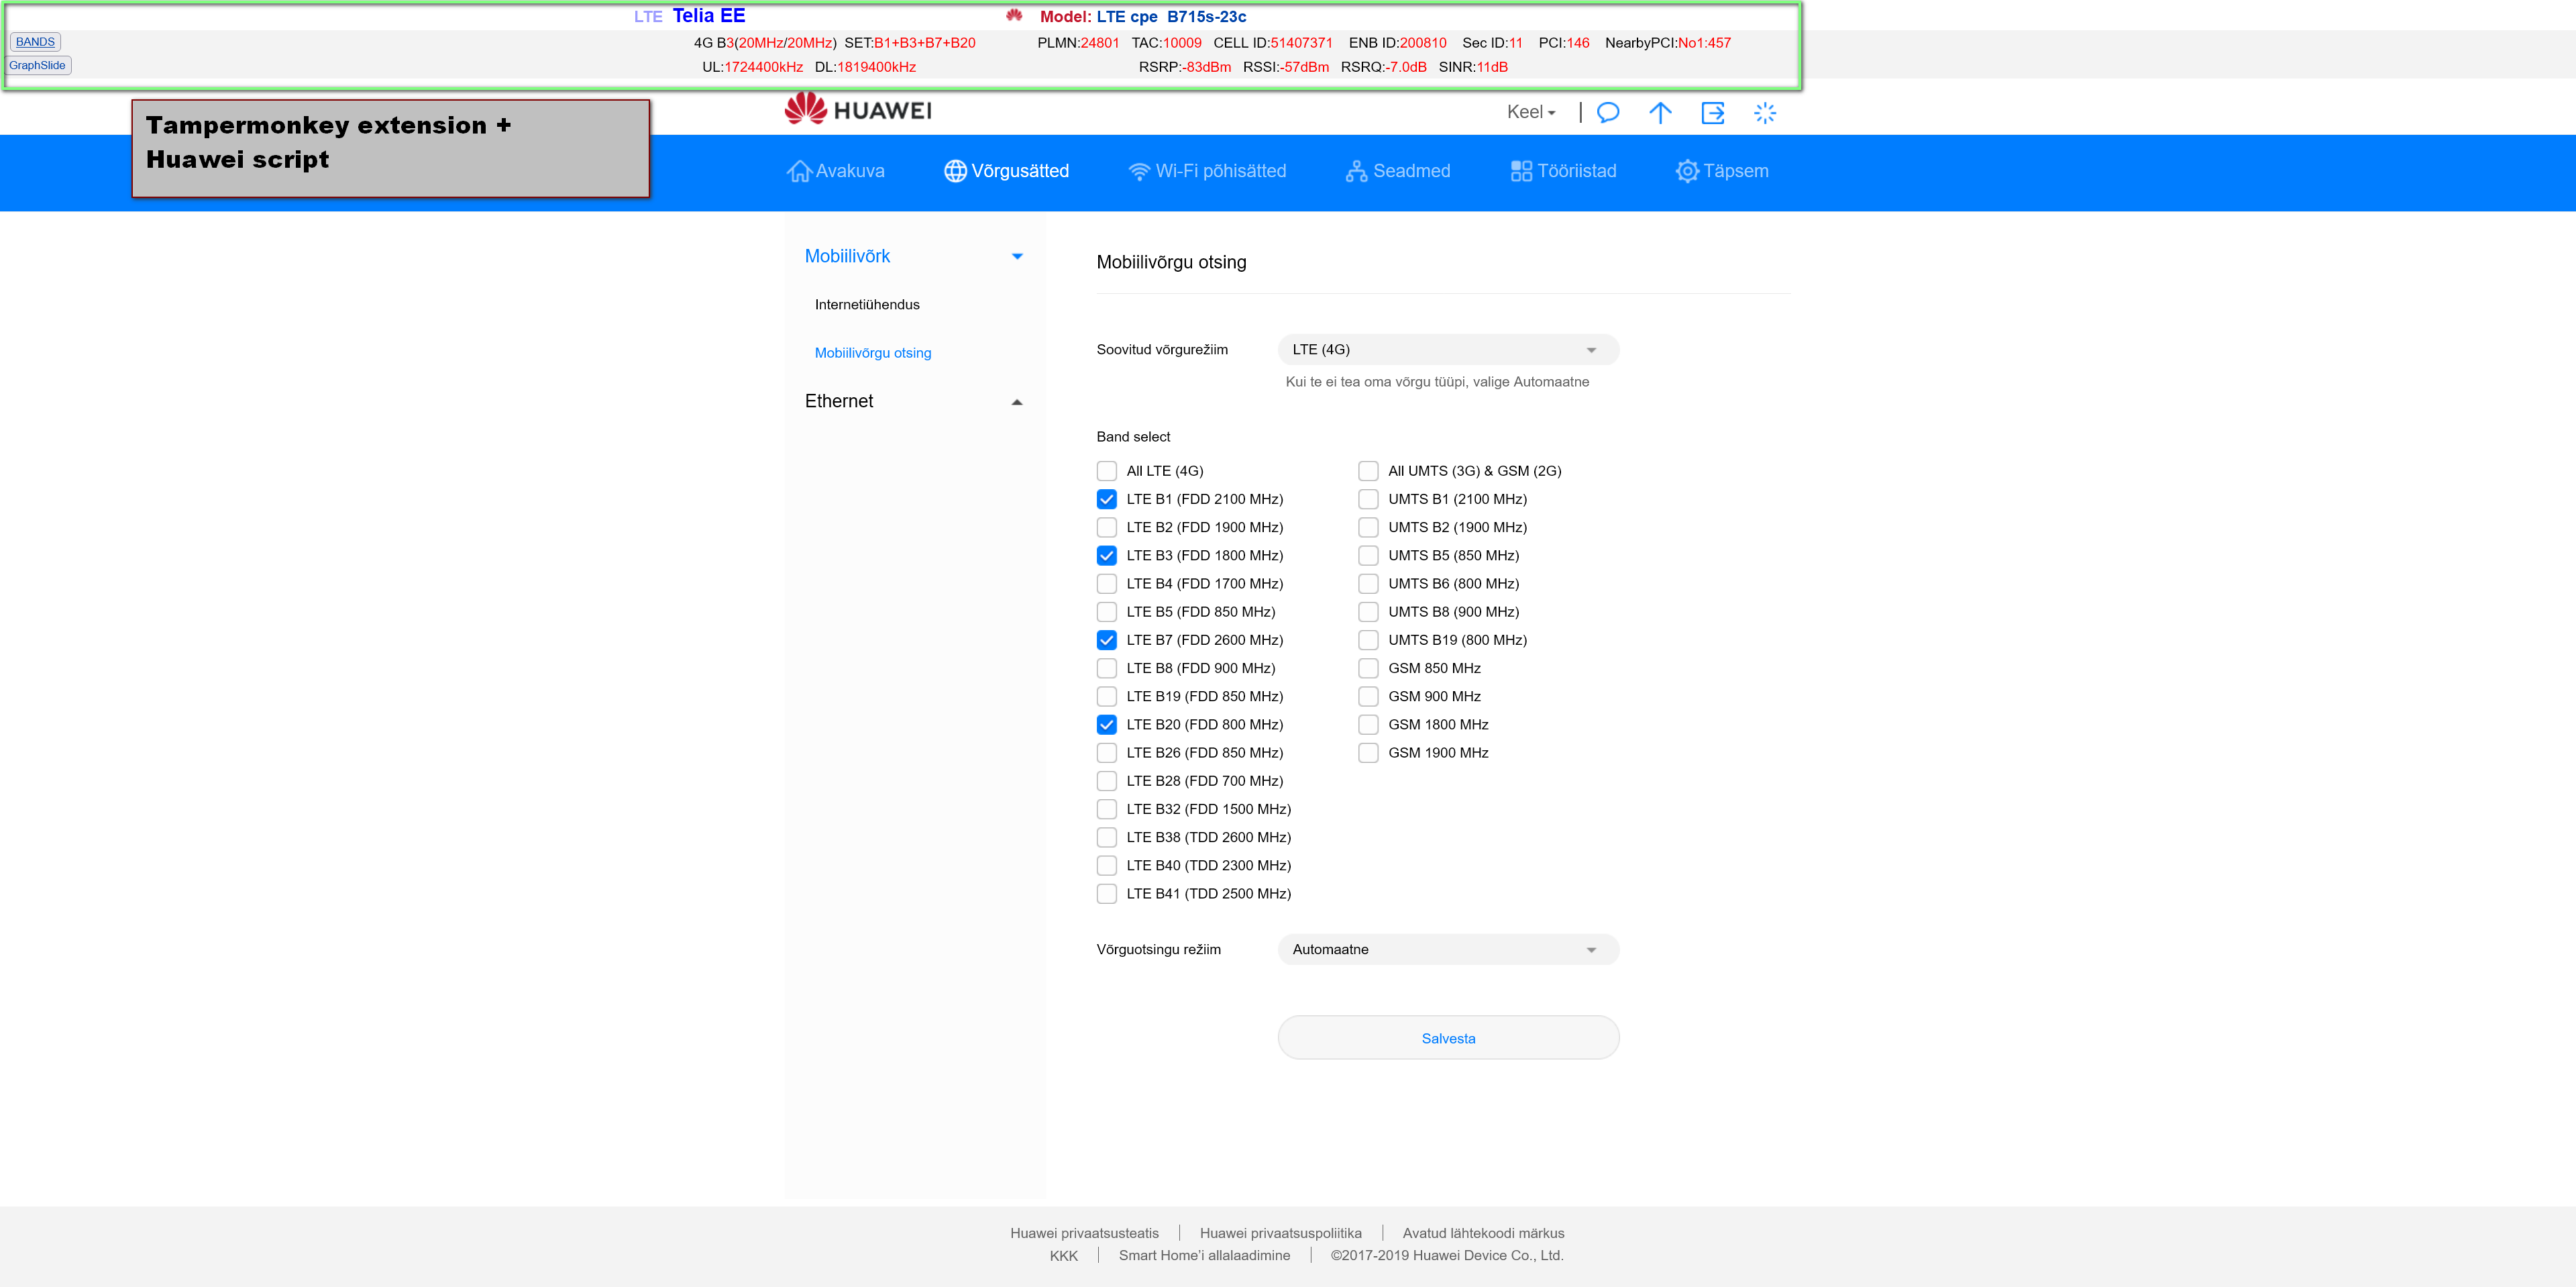The image size is (2576, 1287).
Task: Click the Telia EE operator name
Action: 709,15
